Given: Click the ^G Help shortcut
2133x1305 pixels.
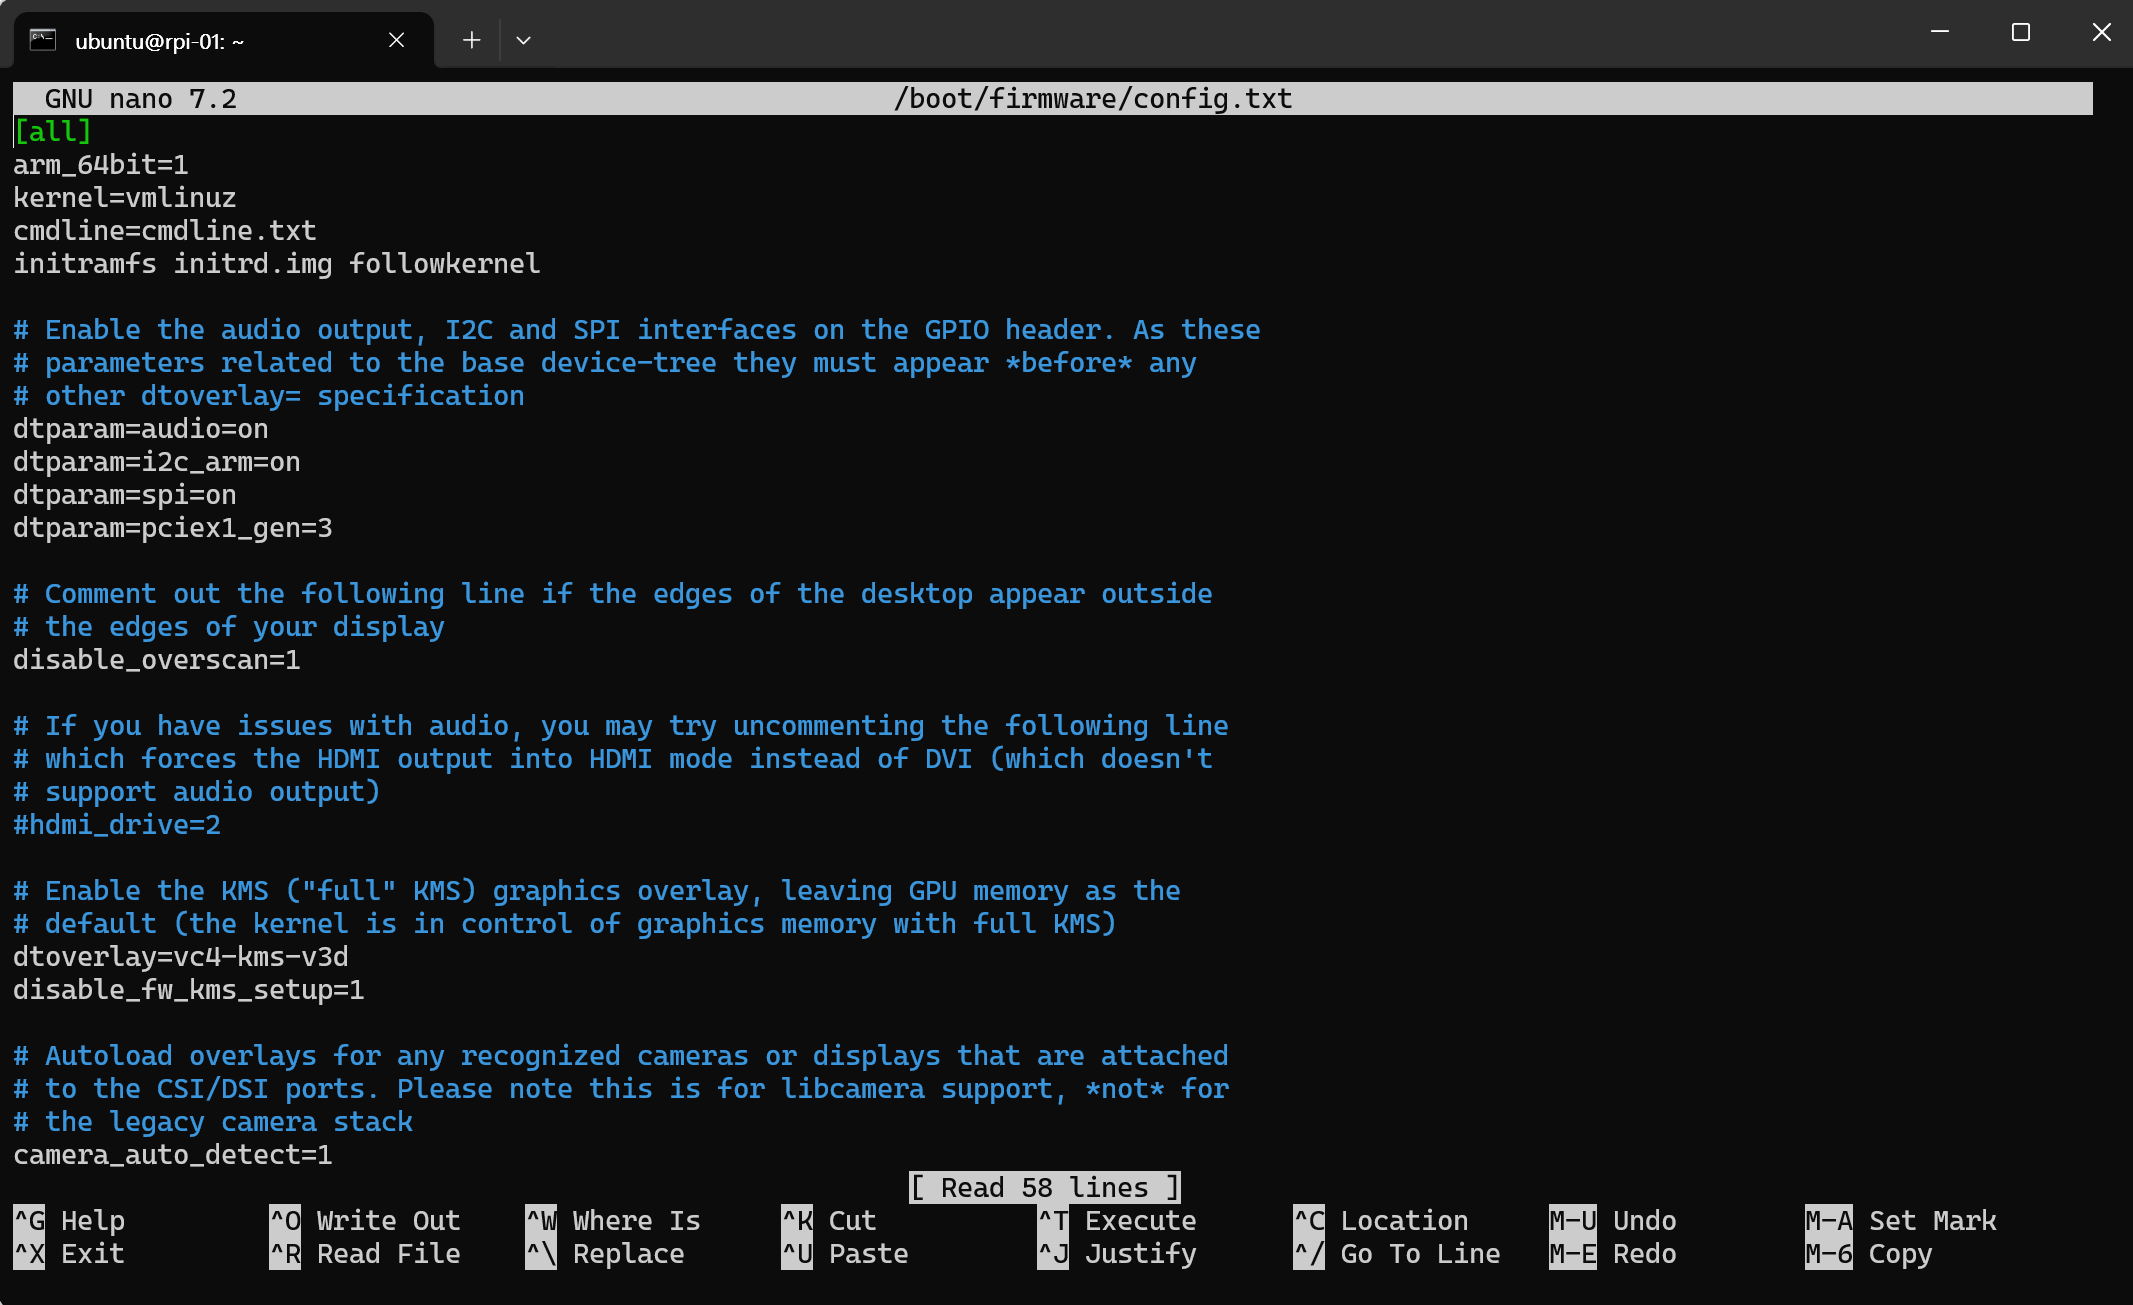Looking at the screenshot, I should 70,1221.
